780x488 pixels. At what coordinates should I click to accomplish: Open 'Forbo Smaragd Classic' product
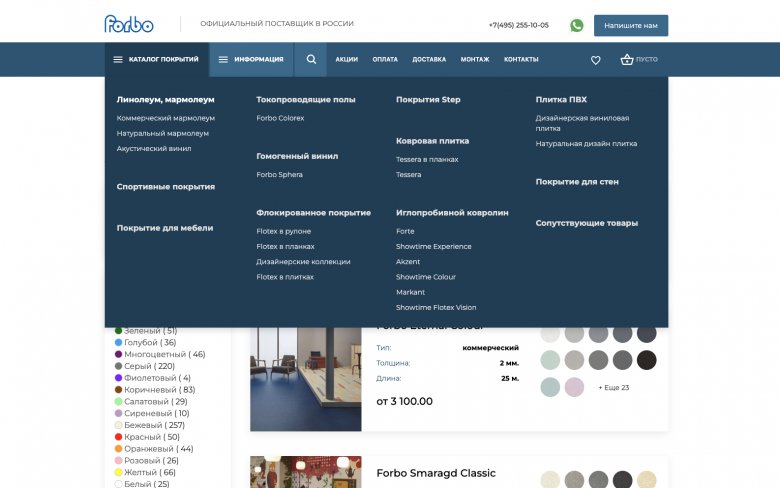[x=436, y=473]
